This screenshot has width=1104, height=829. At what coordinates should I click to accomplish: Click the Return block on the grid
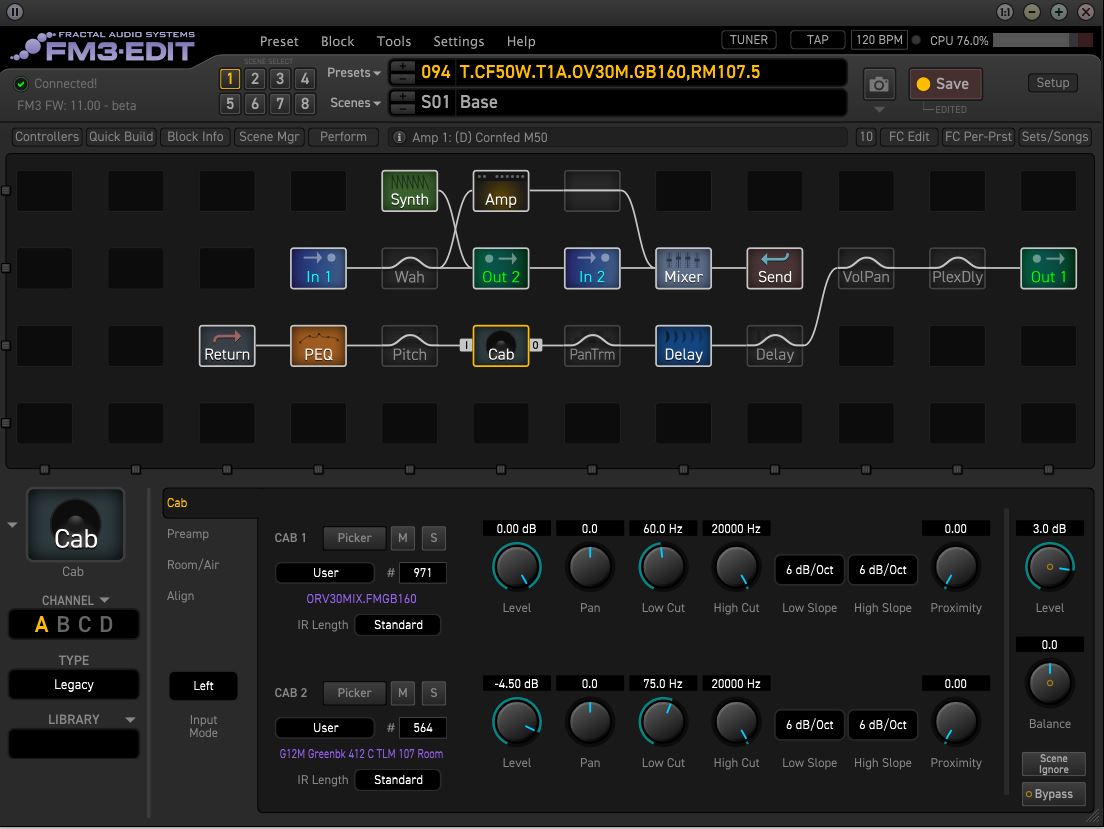[x=227, y=346]
